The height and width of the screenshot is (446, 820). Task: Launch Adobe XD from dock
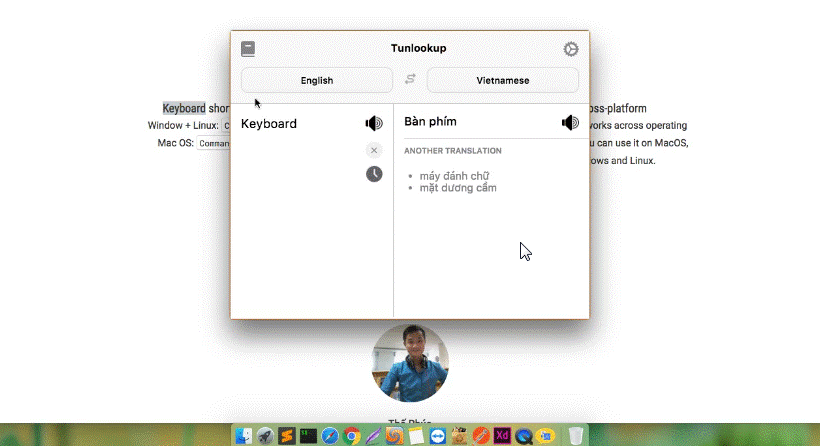coord(503,436)
